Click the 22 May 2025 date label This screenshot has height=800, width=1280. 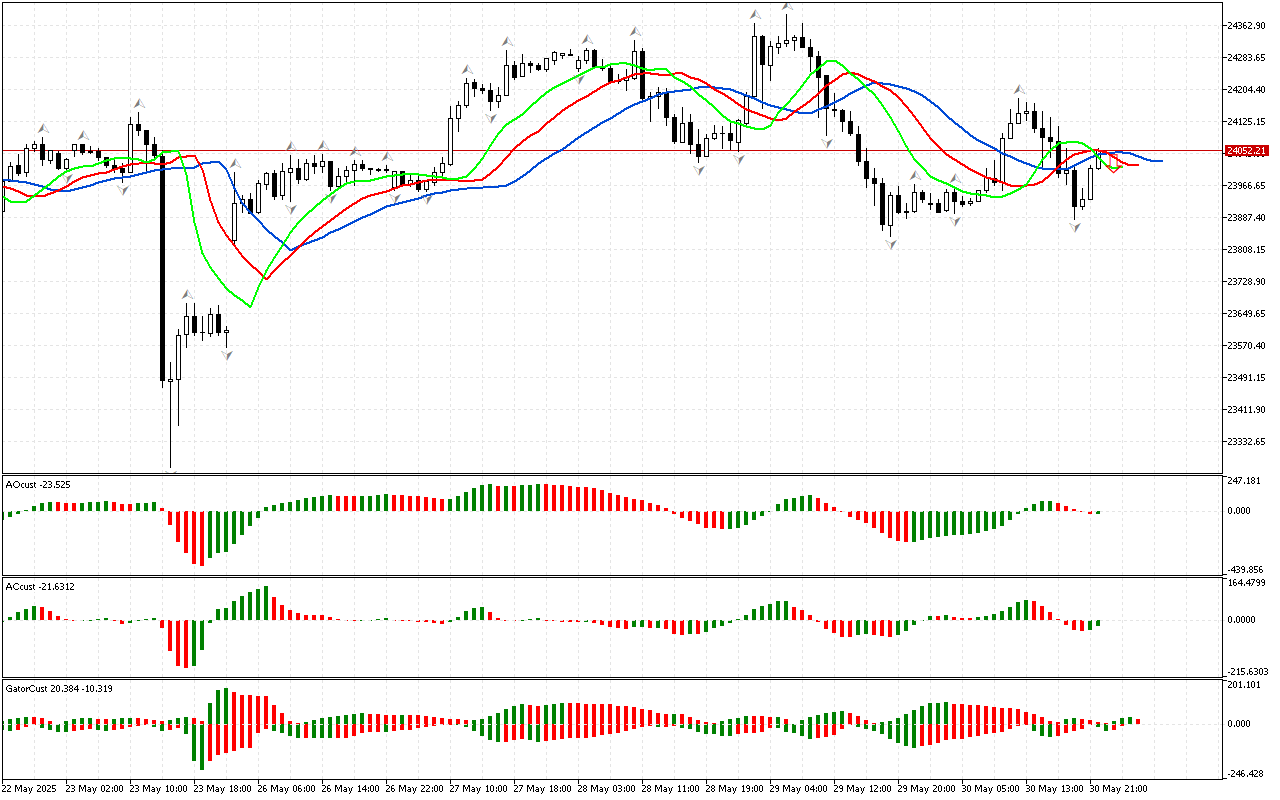pos(31,789)
